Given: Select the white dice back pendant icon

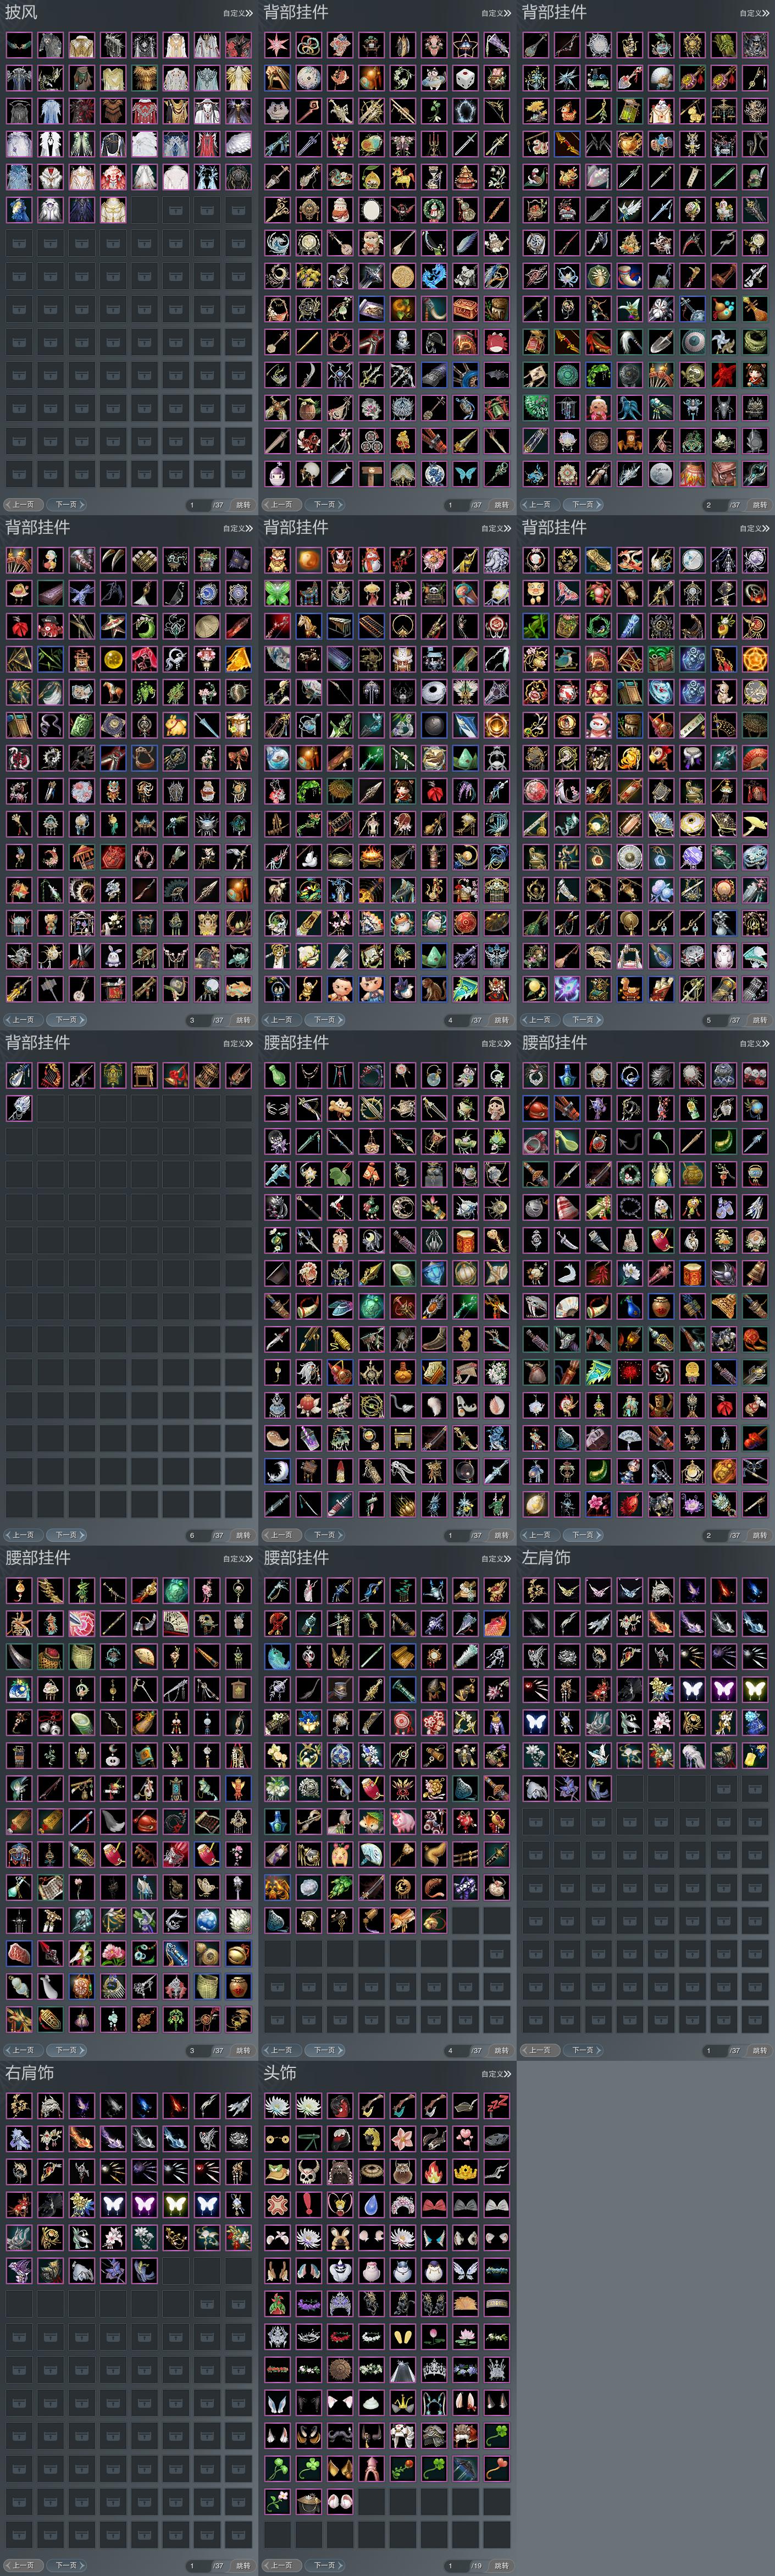Looking at the screenshot, I should coord(465,78).
